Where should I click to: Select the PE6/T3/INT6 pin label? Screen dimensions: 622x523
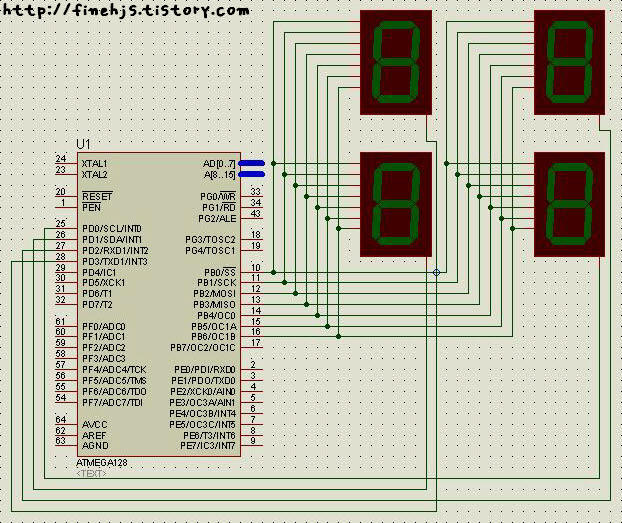(x=209, y=435)
